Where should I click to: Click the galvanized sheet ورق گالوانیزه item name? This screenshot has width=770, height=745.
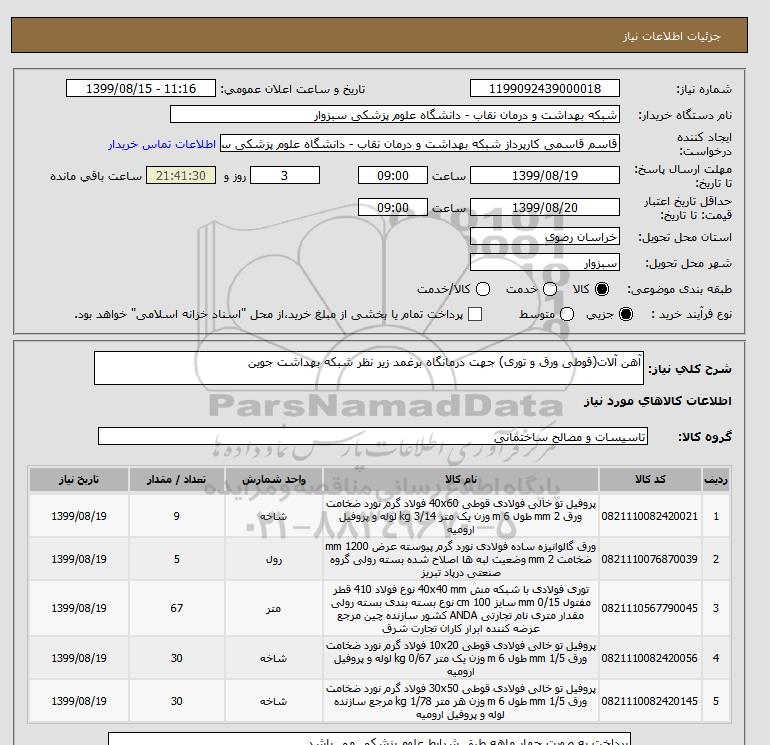pos(461,559)
